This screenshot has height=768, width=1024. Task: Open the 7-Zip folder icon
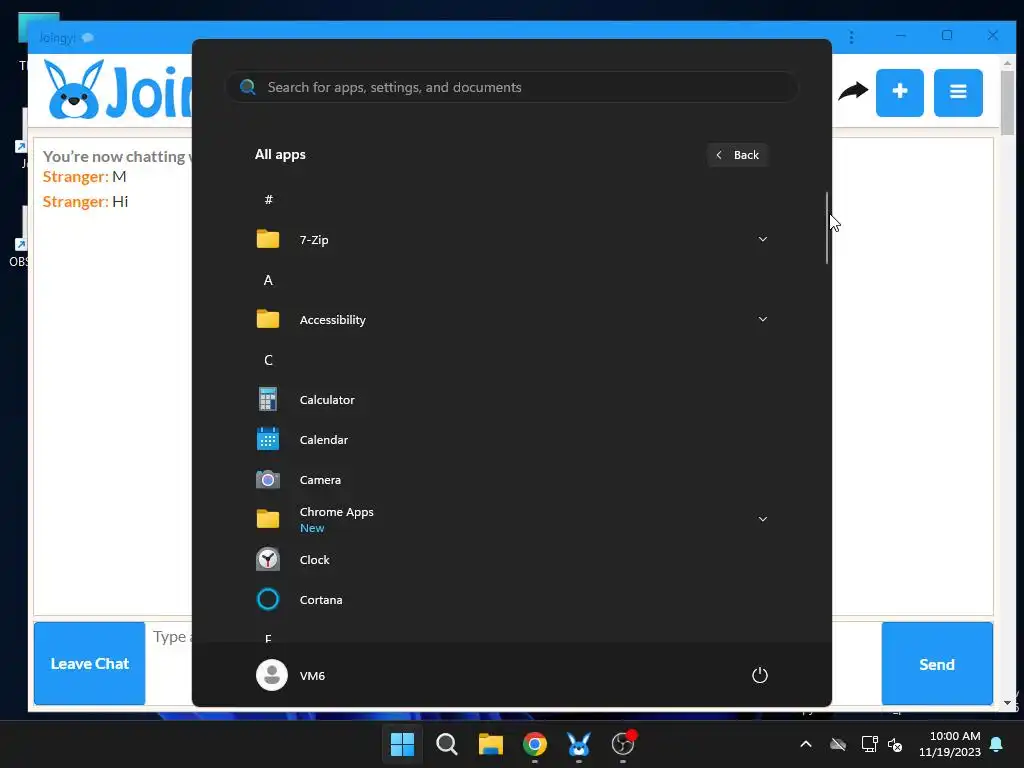click(x=268, y=239)
